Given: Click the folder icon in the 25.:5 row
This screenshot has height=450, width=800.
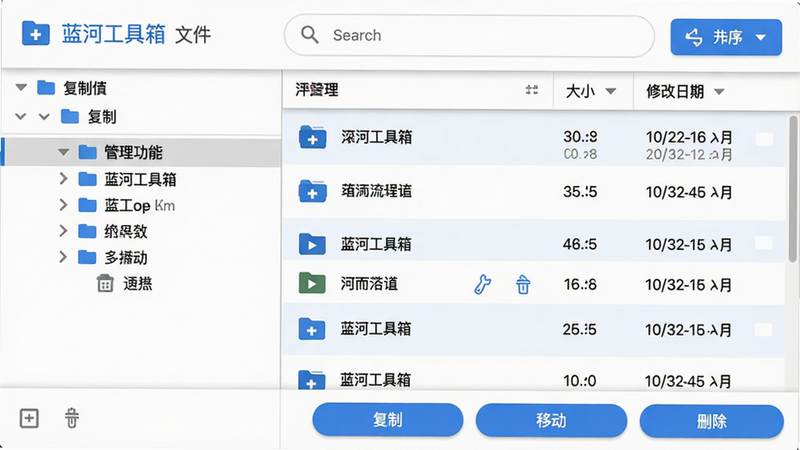Looking at the screenshot, I should click(312, 329).
